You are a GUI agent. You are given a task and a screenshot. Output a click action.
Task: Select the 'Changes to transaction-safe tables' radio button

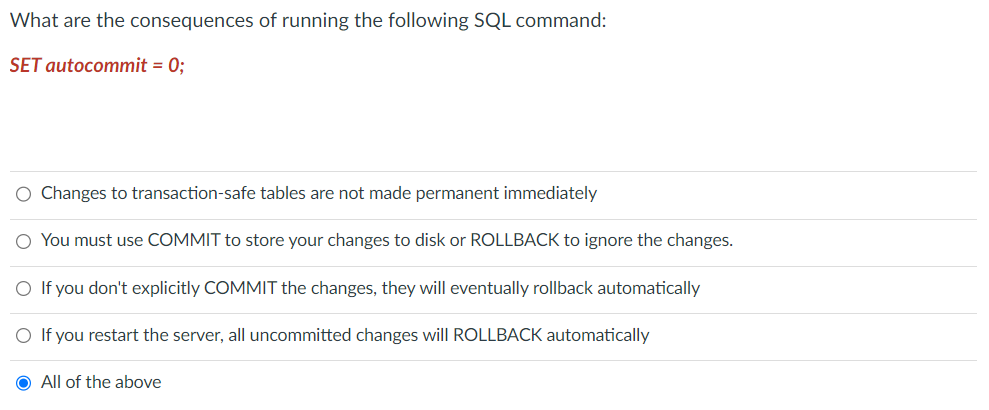(x=23, y=194)
